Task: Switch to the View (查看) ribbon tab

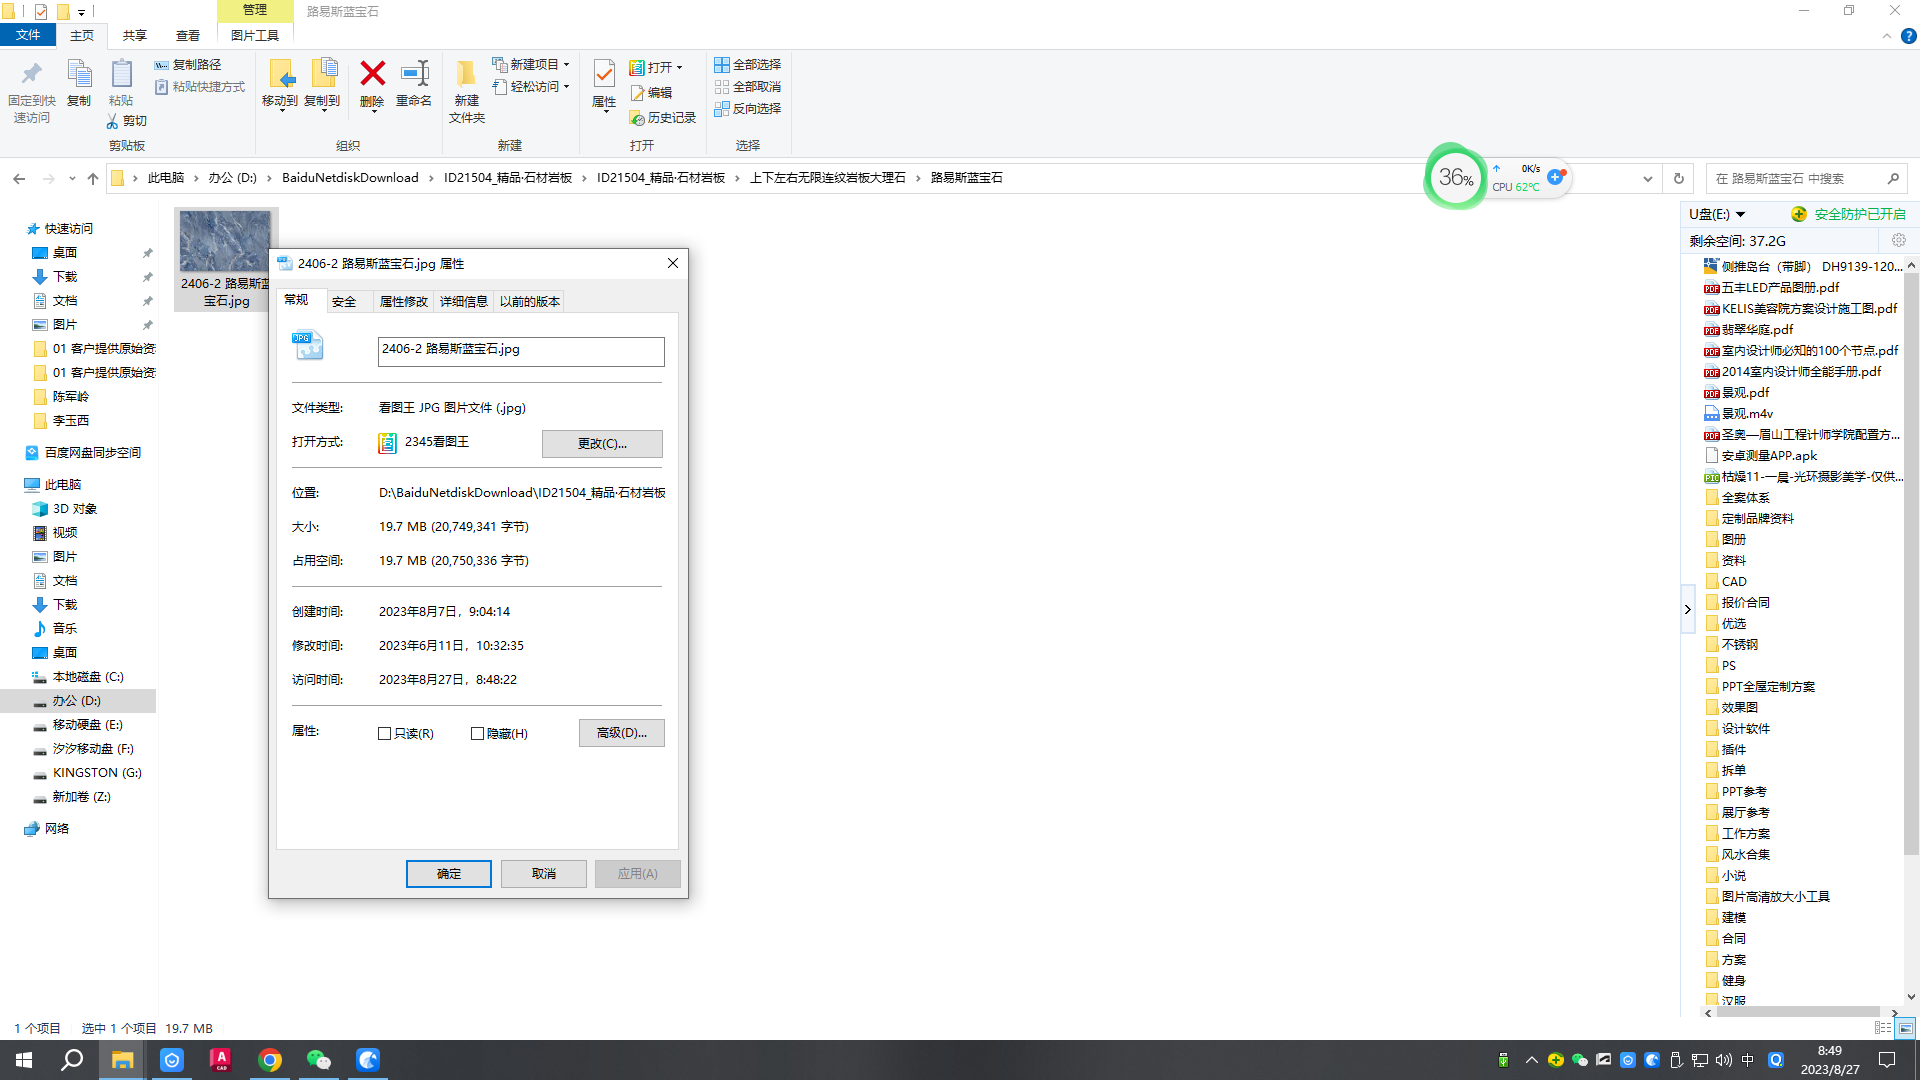Action: 188,35
